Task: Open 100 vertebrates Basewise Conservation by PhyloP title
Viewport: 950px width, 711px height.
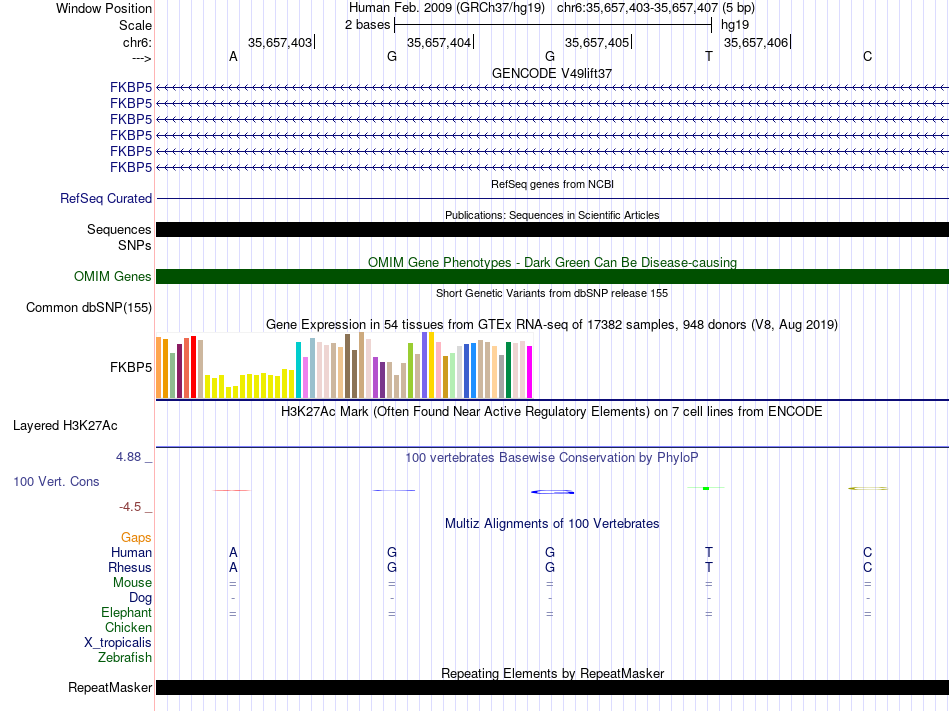Action: coord(552,458)
